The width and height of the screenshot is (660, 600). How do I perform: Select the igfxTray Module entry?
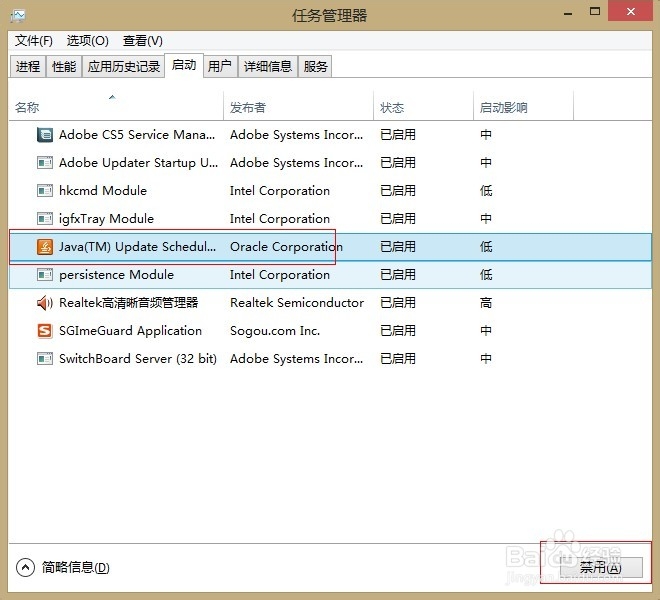point(106,219)
